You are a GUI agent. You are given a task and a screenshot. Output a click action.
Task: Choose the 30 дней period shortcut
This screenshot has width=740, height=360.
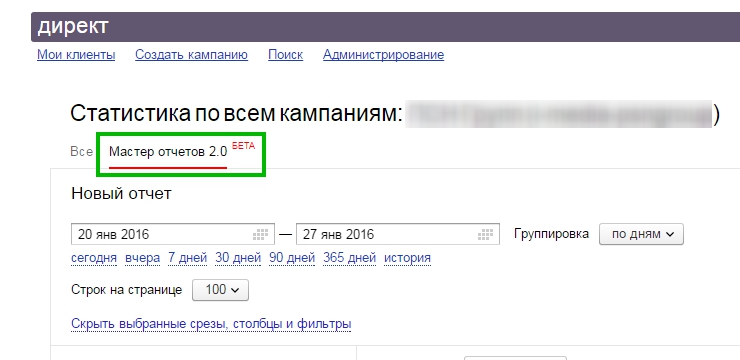[238, 258]
